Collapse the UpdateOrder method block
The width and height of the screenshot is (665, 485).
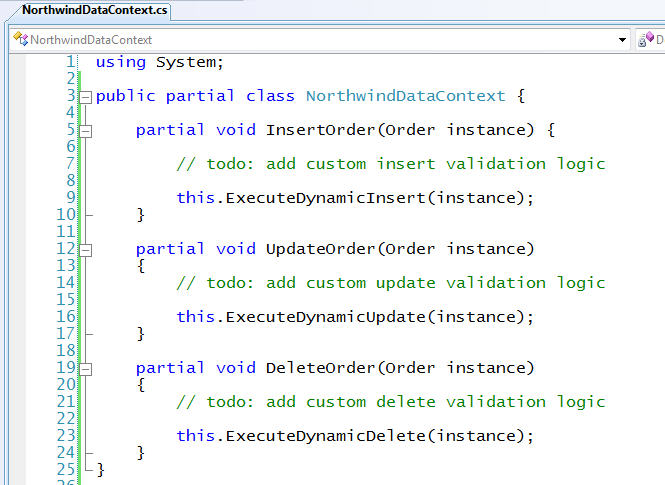pyautogui.click(x=85, y=251)
